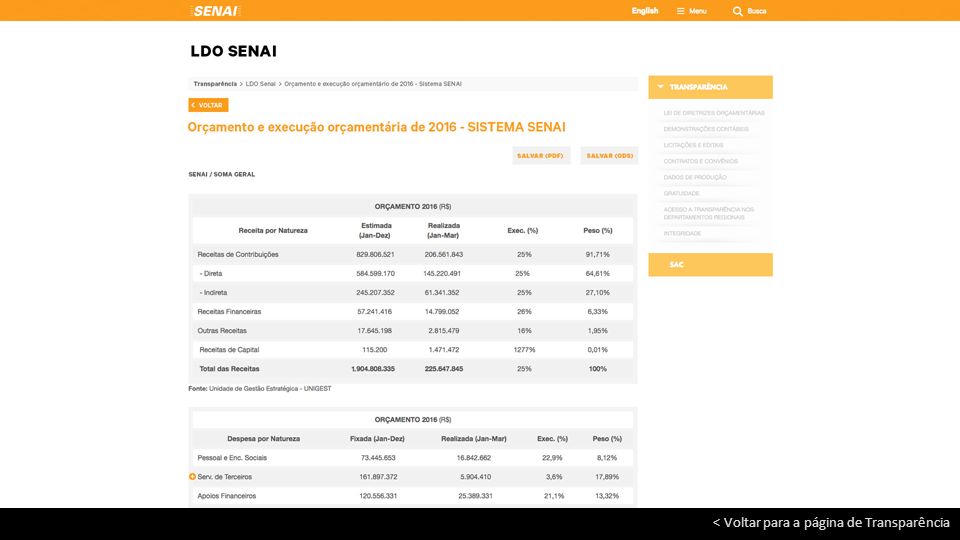
Task: Click the Busca magnifying glass icon
Action: (x=737, y=11)
